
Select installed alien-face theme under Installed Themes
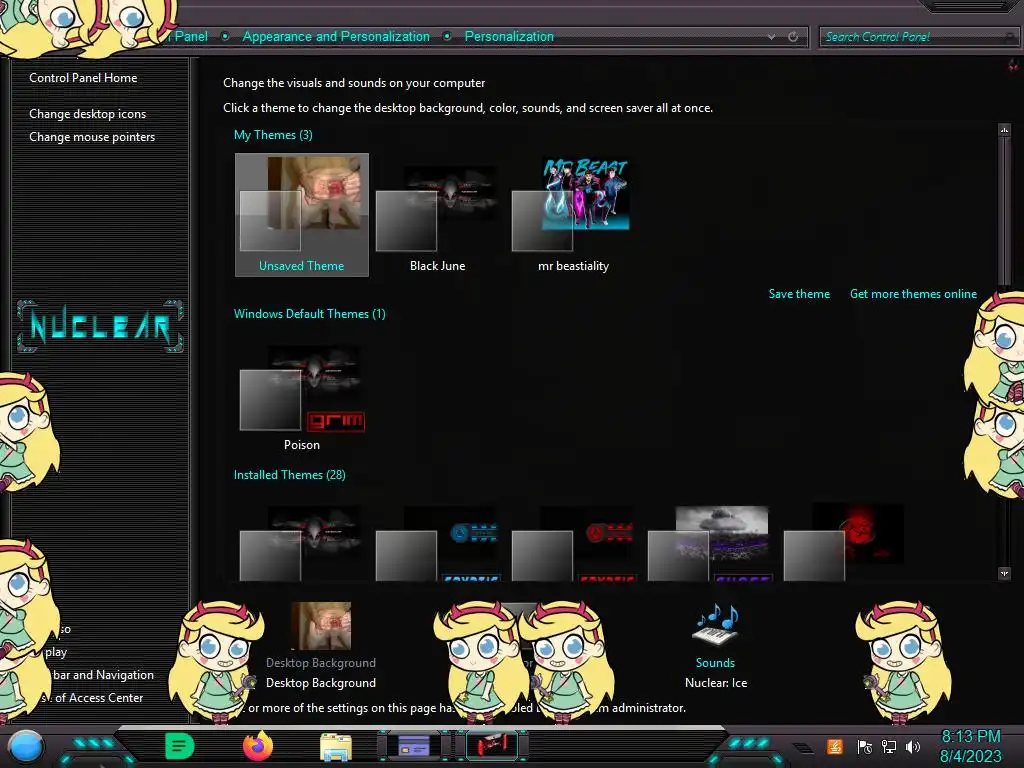(x=302, y=543)
